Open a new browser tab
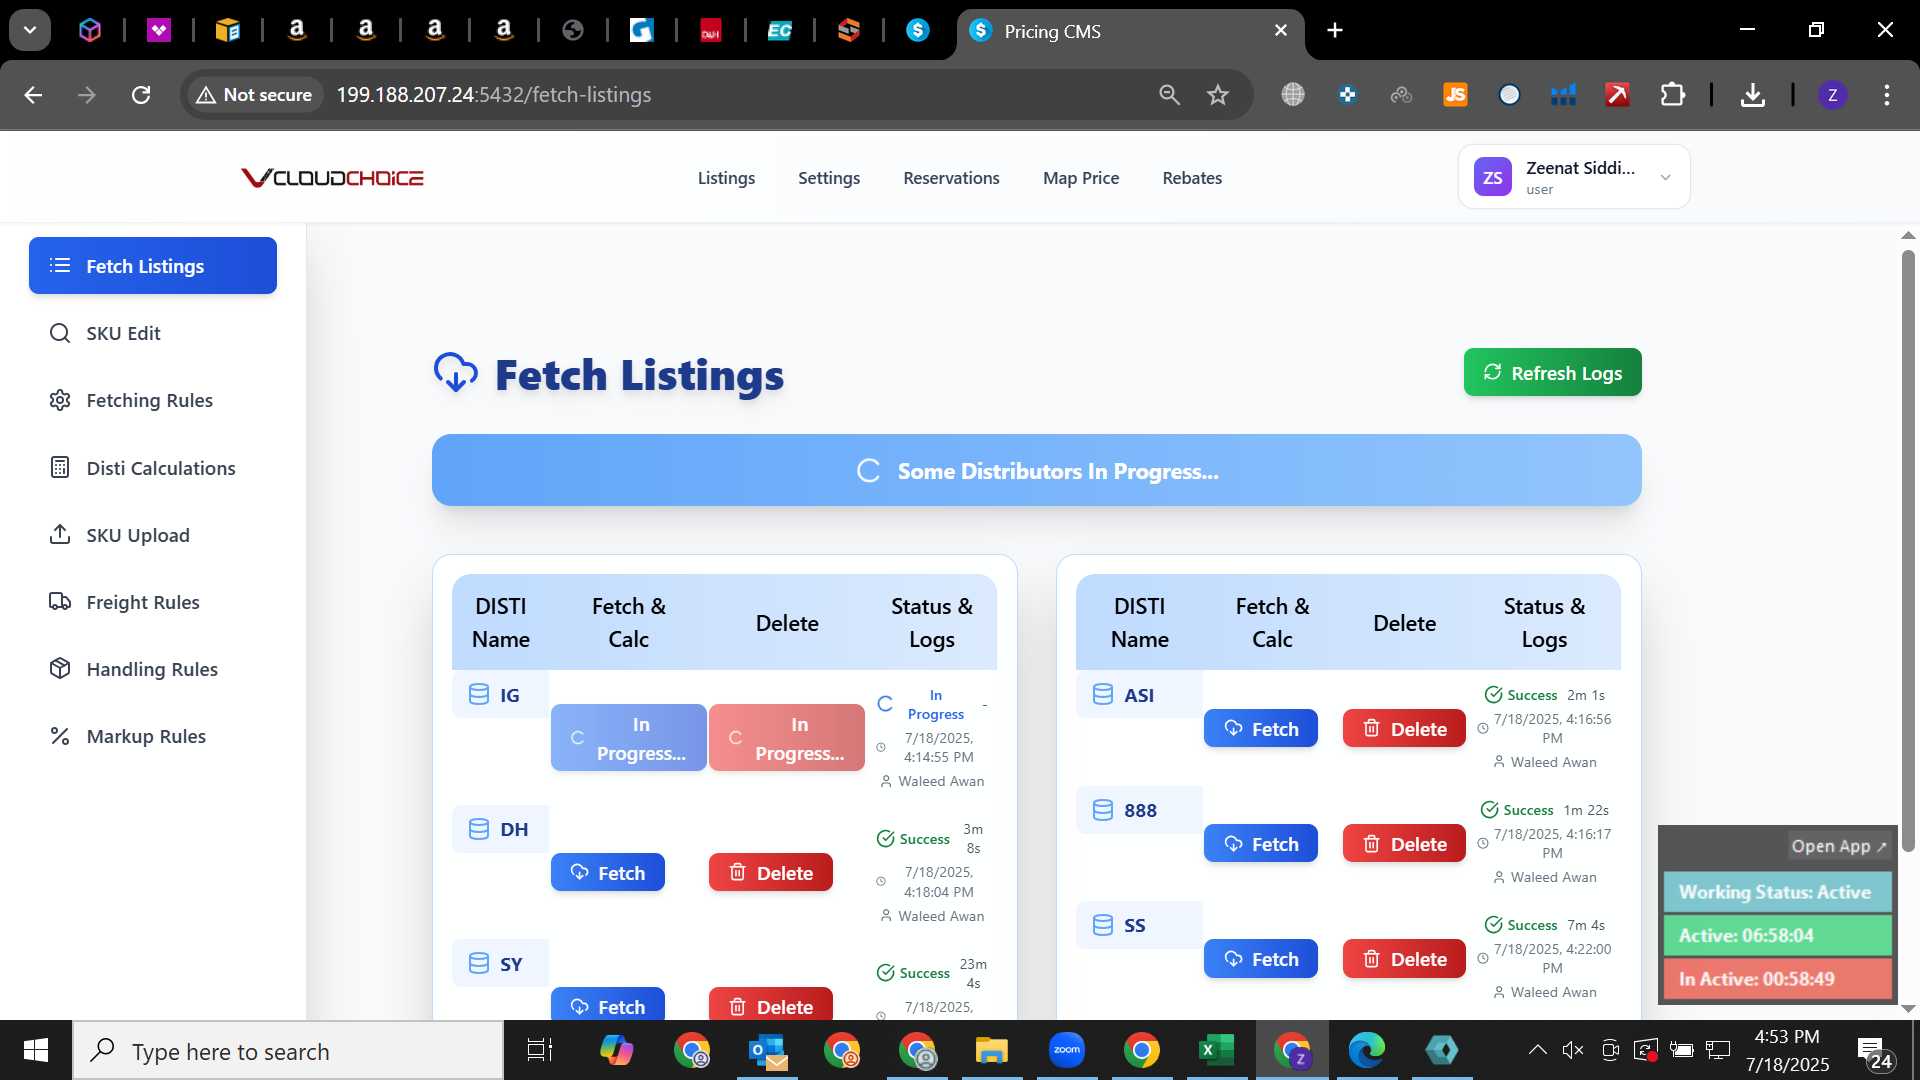The width and height of the screenshot is (1920, 1080). (1334, 30)
